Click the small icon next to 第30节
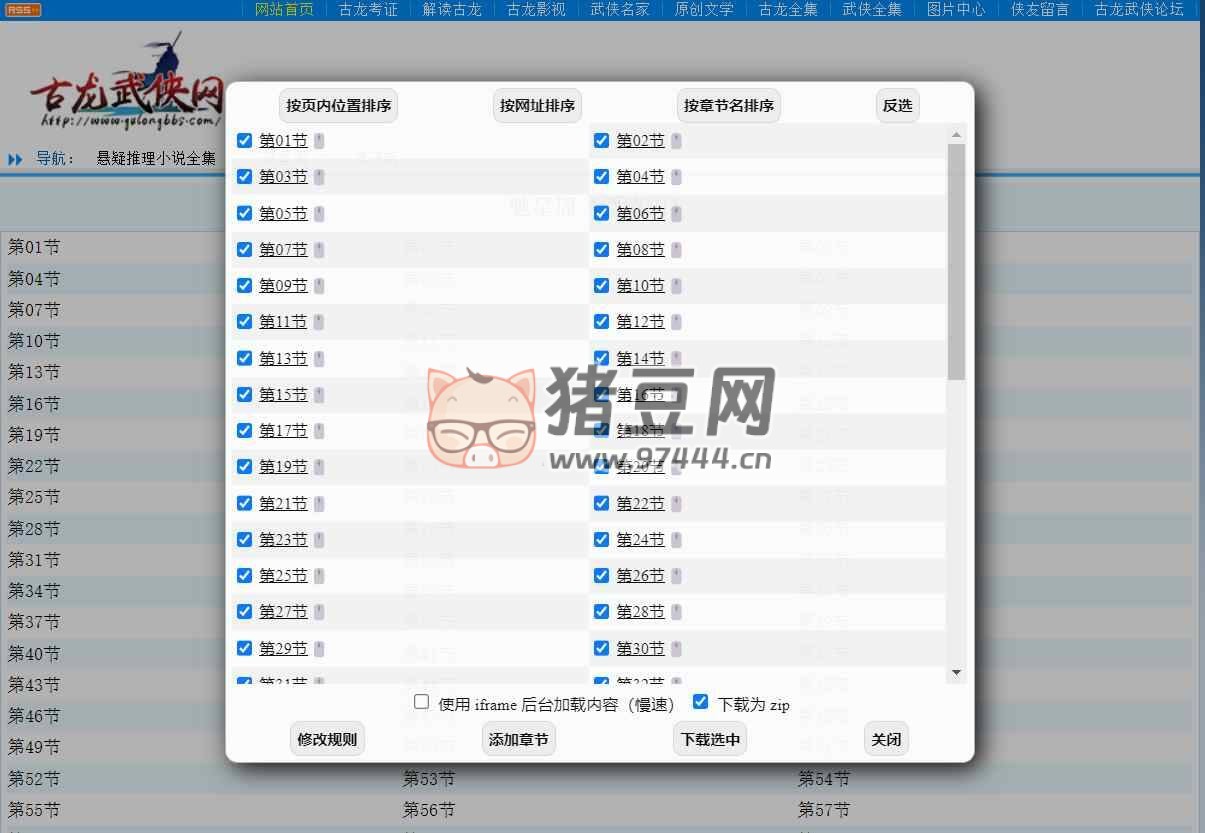Image resolution: width=1205 pixels, height=833 pixels. [x=676, y=649]
